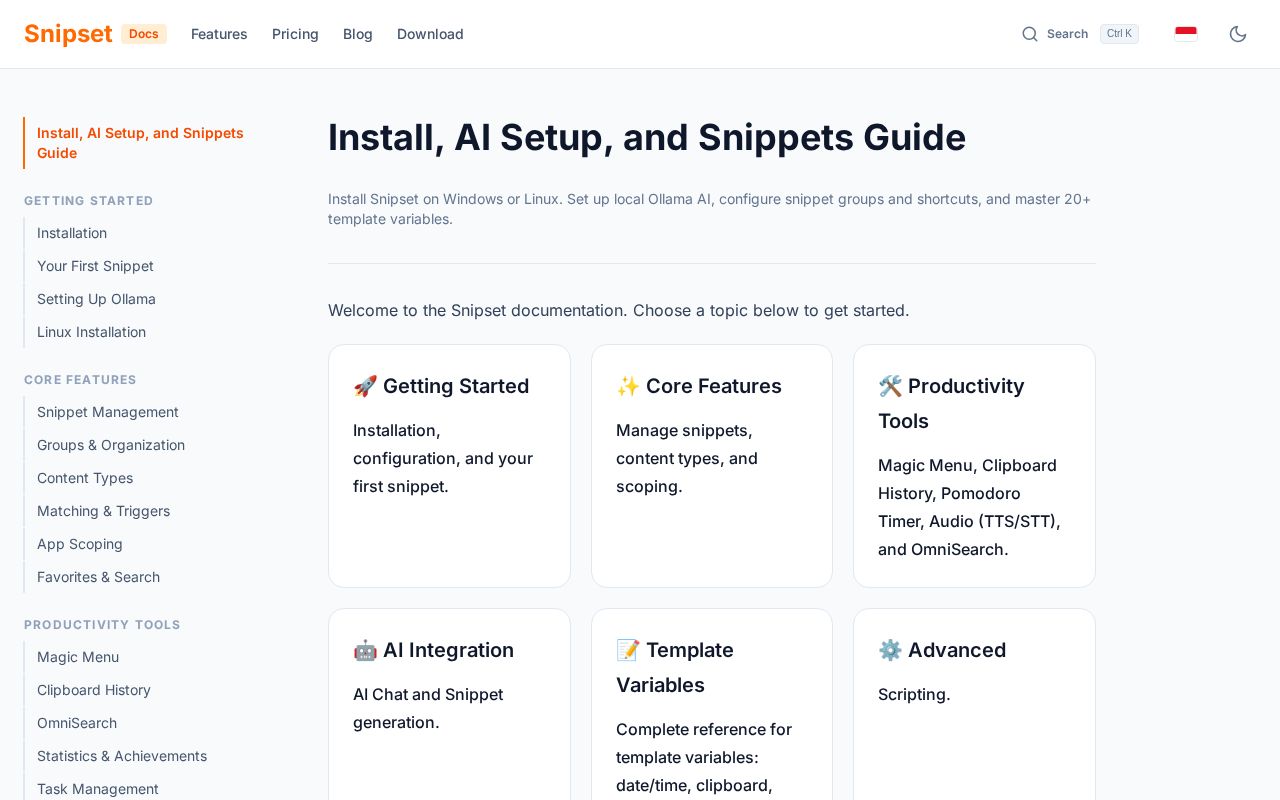
Task: Open Your First Snippet page
Action: 95,266
